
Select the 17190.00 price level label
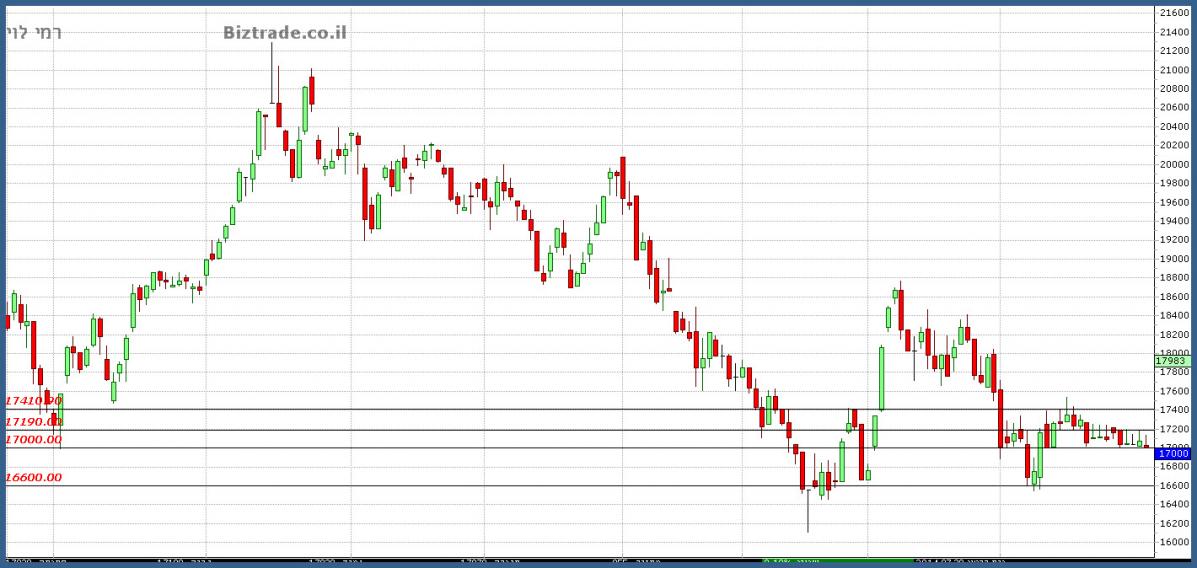(x=33, y=422)
